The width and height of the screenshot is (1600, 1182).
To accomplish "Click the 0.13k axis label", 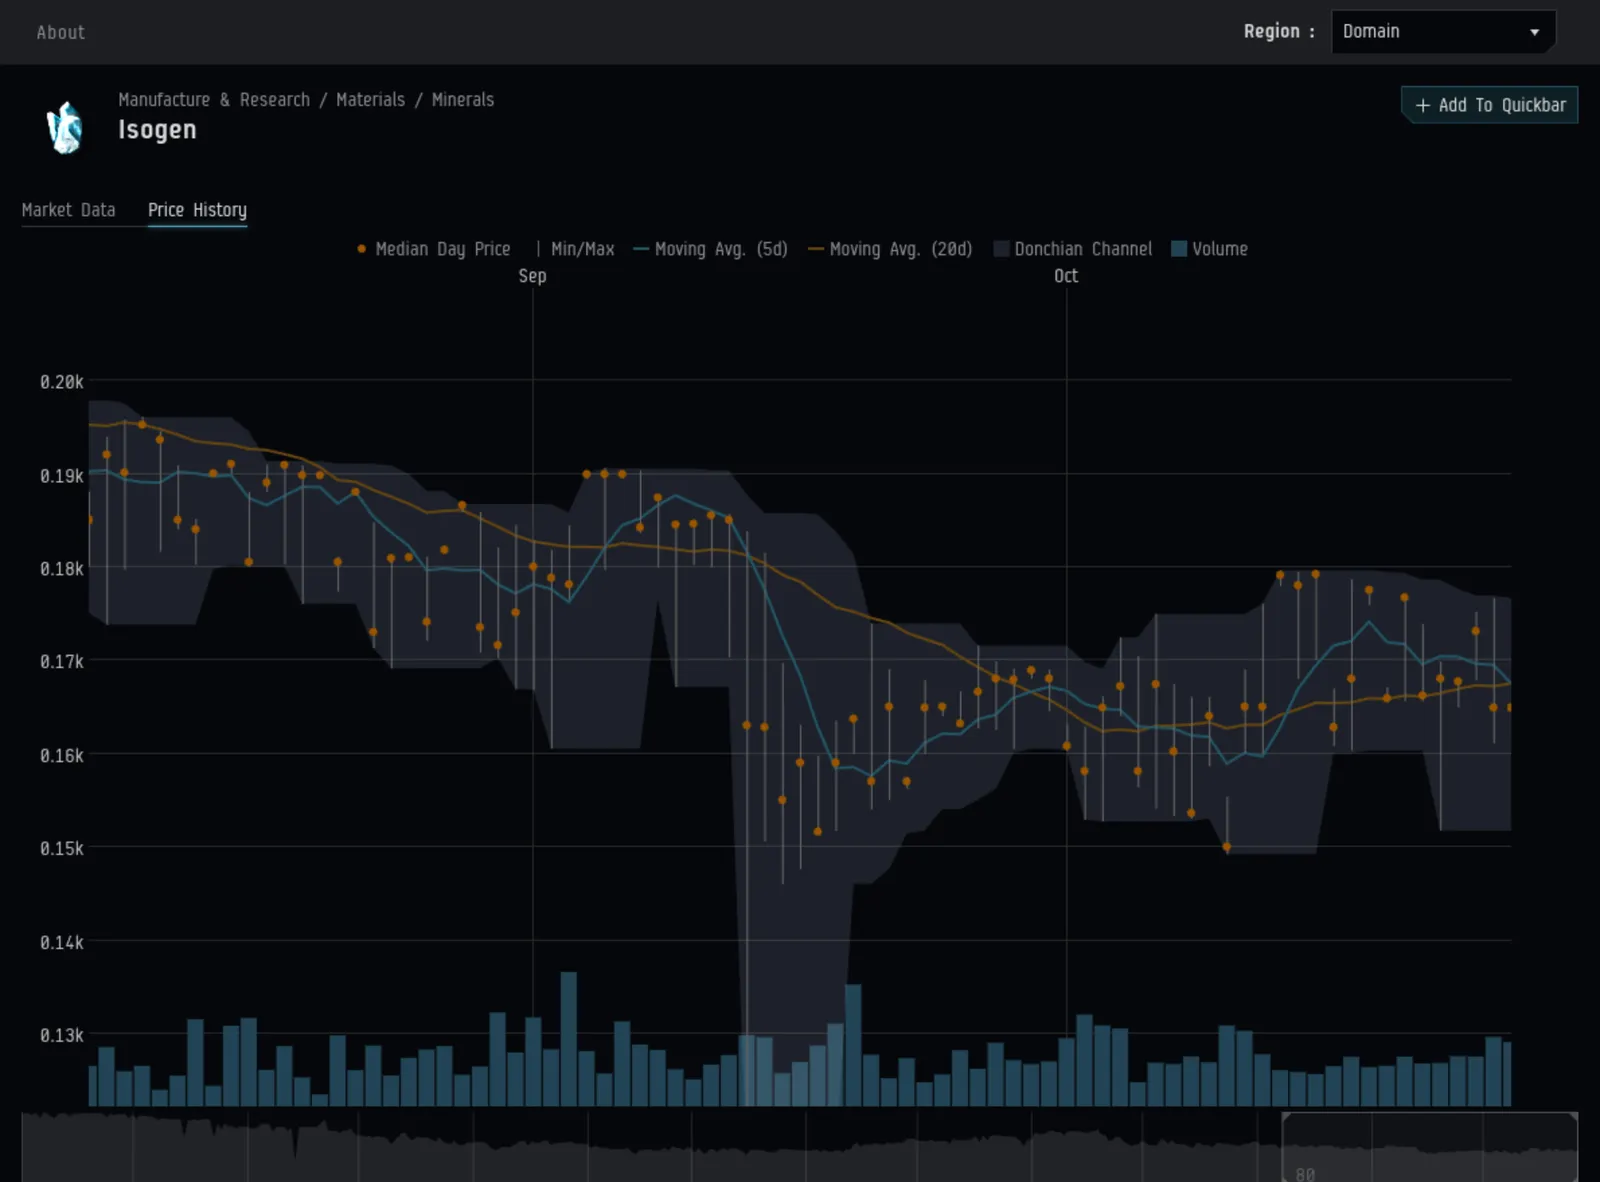I will coord(62,1036).
